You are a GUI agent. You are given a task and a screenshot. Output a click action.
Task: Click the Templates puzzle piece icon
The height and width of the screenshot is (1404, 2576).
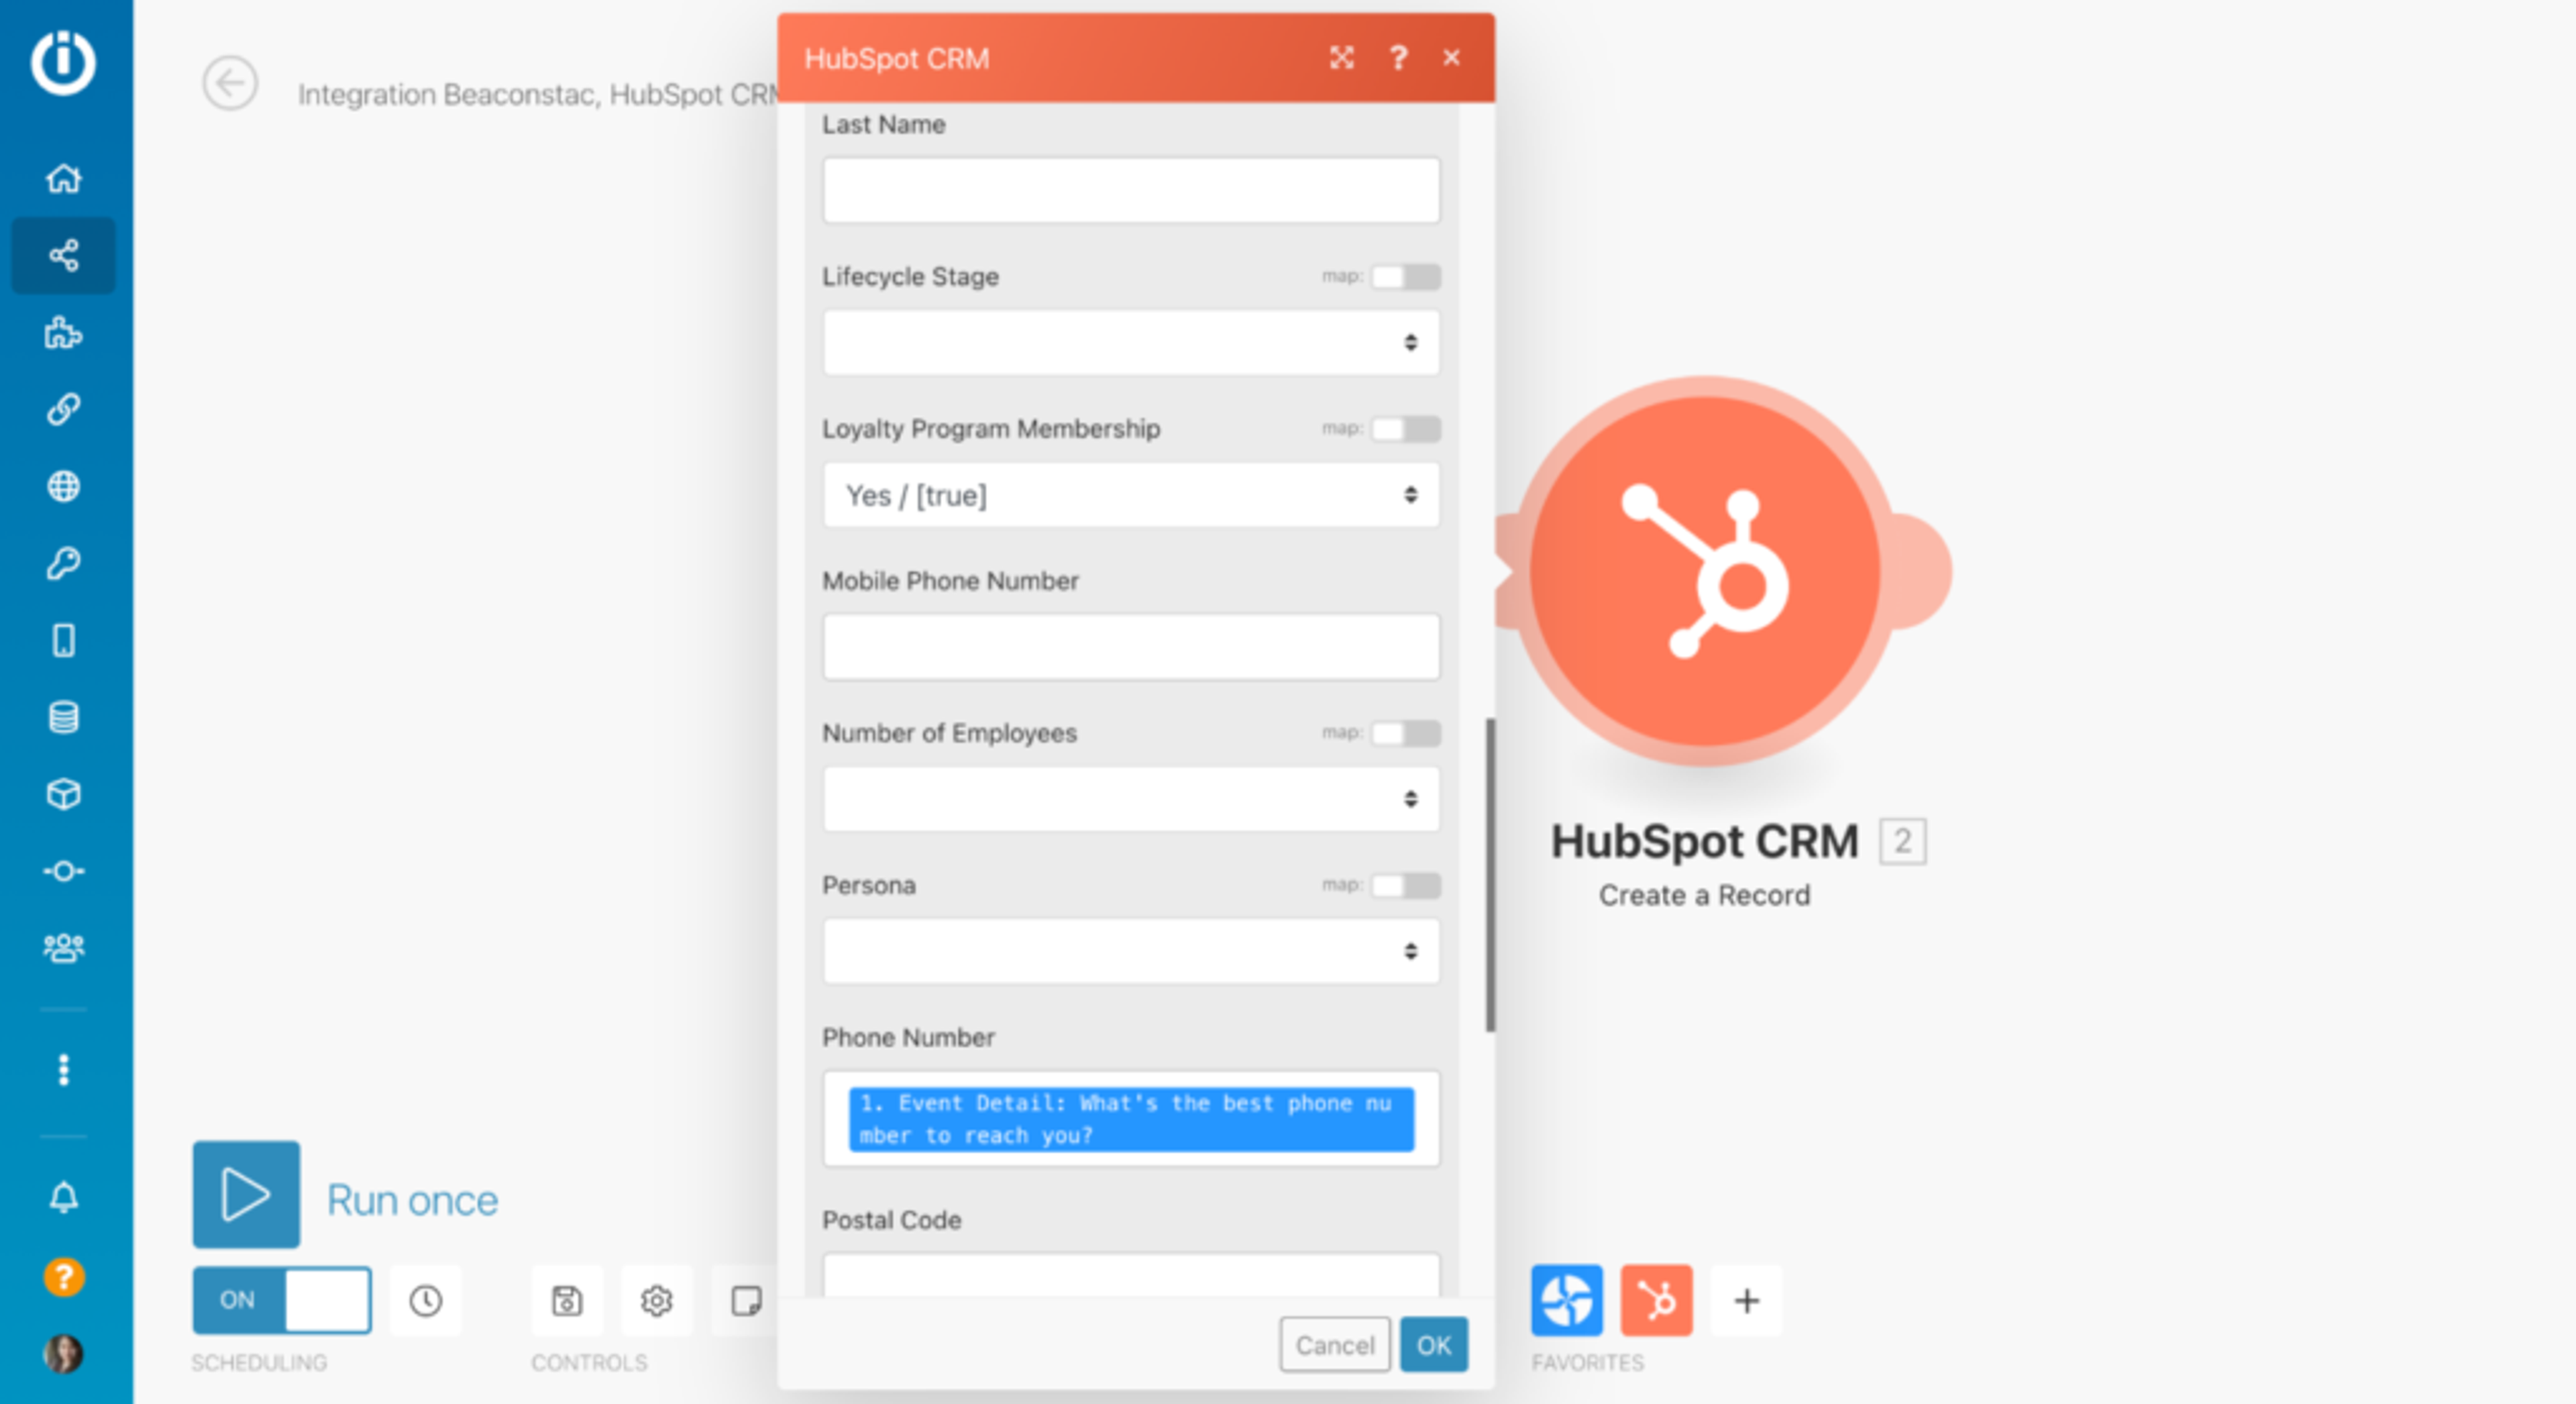coord(63,332)
